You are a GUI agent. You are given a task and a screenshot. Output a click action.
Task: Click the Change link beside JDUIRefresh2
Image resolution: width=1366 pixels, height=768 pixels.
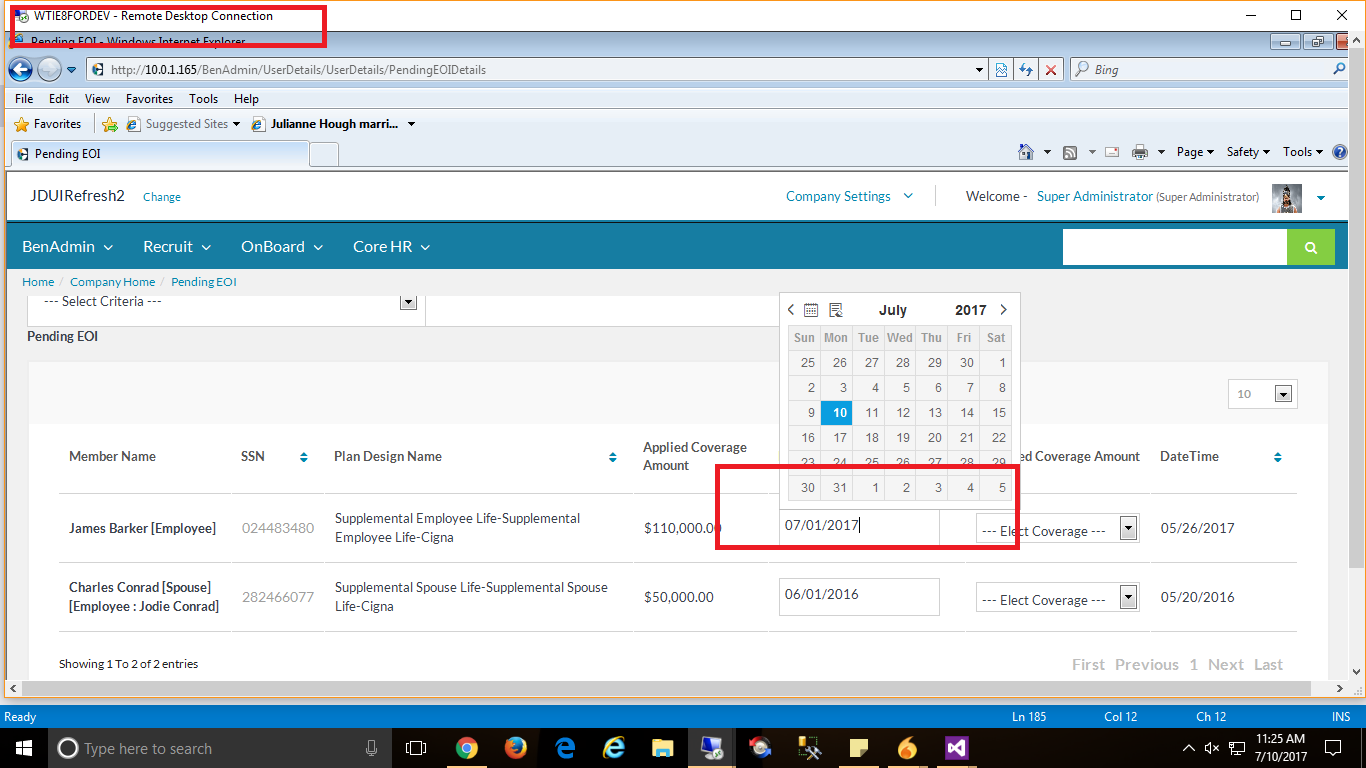click(x=161, y=197)
